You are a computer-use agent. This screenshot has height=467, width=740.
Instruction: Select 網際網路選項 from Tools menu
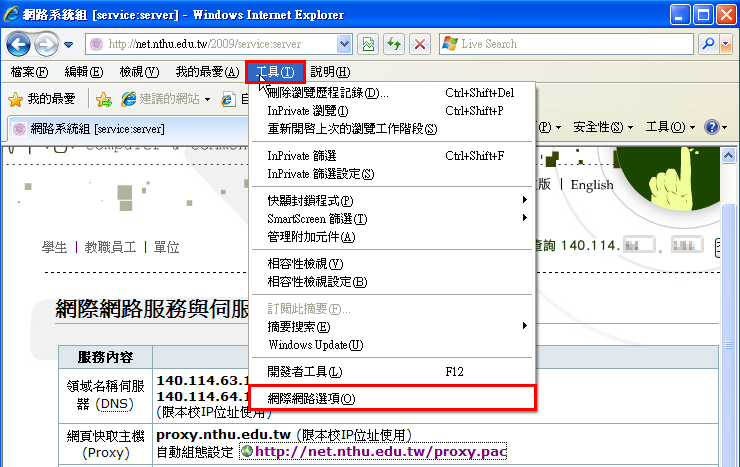click(311, 398)
